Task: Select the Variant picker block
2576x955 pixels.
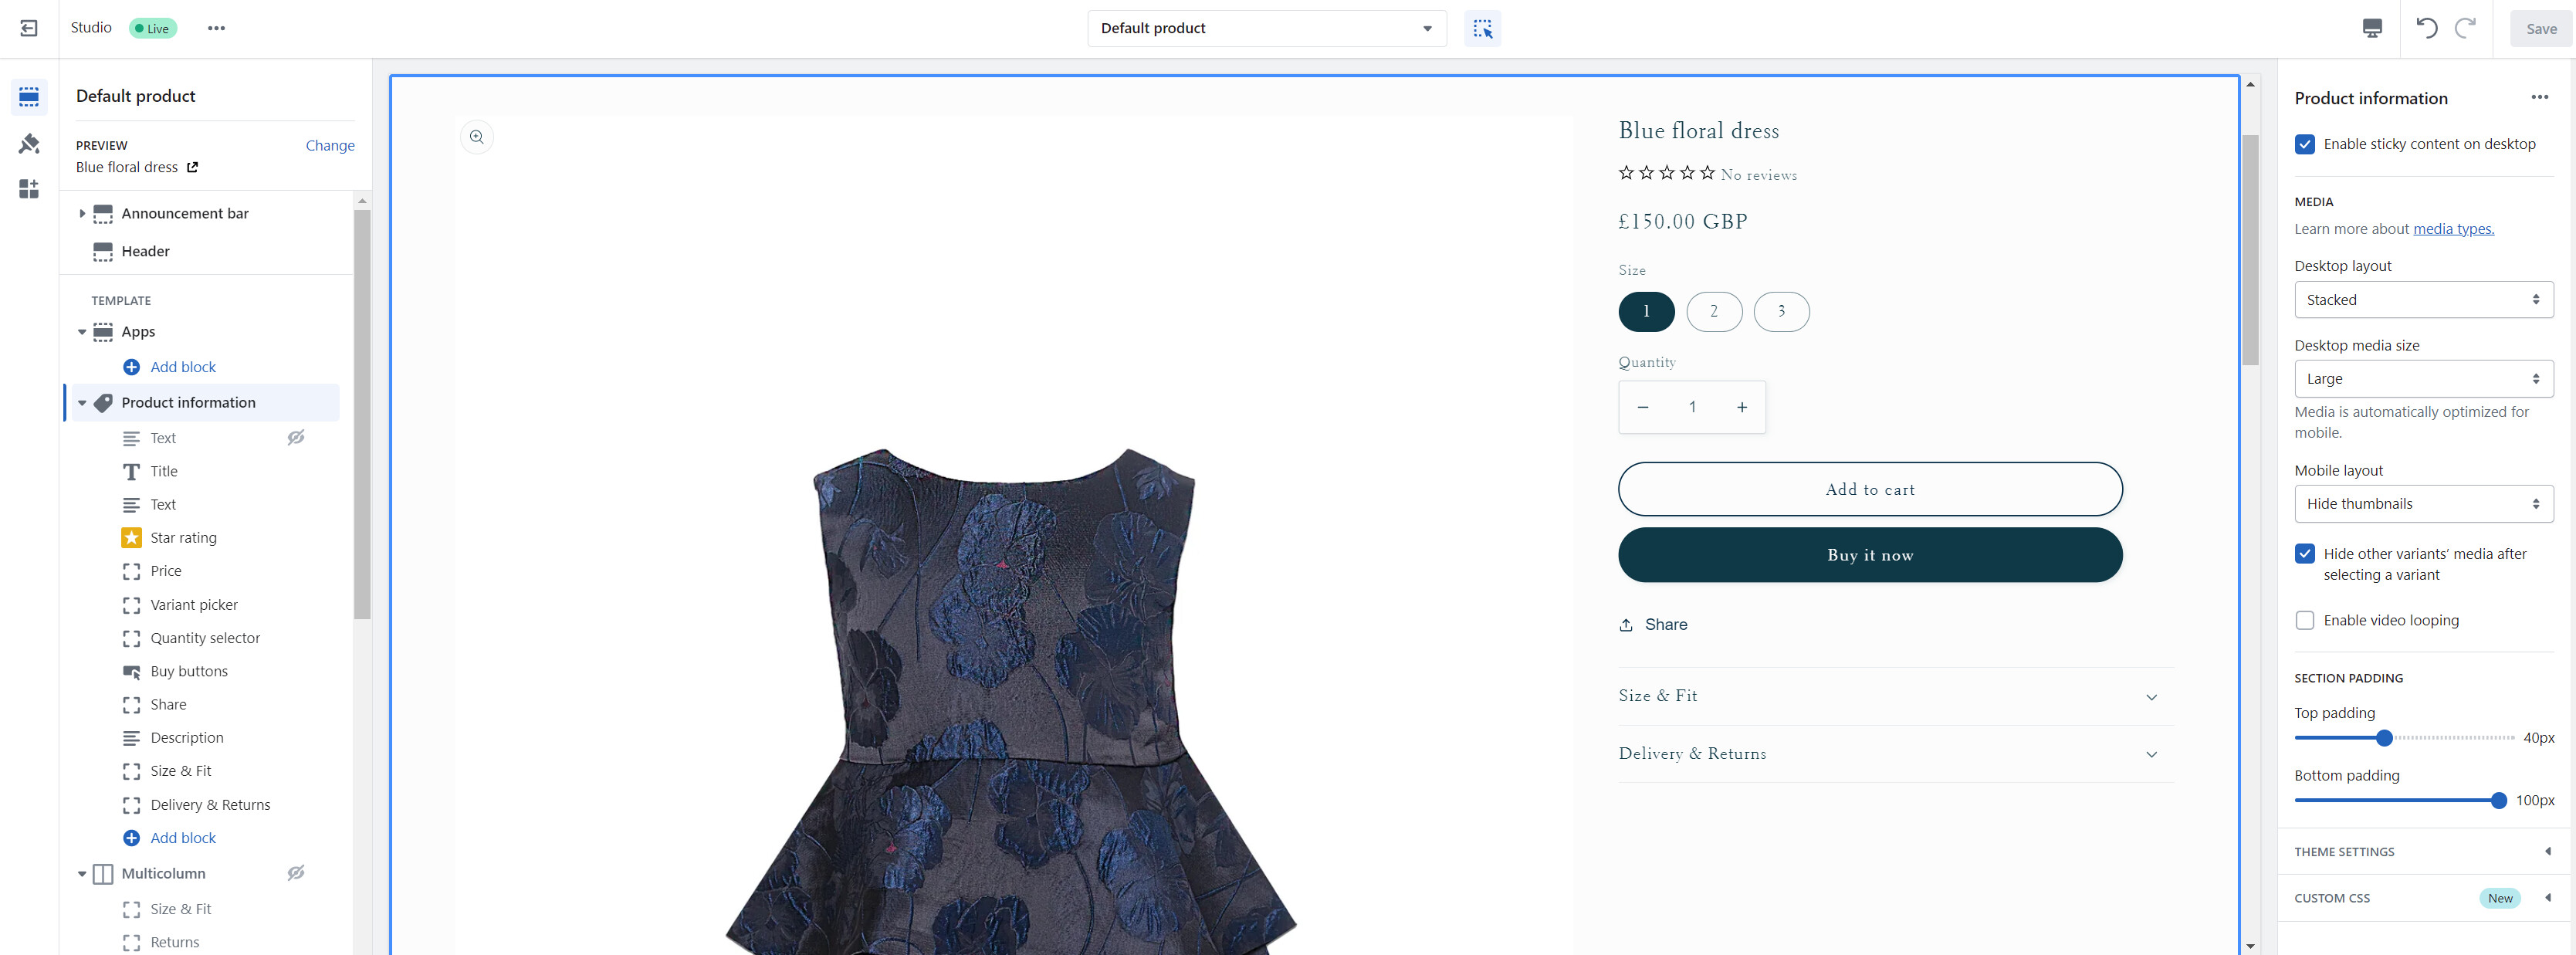Action: (x=194, y=605)
